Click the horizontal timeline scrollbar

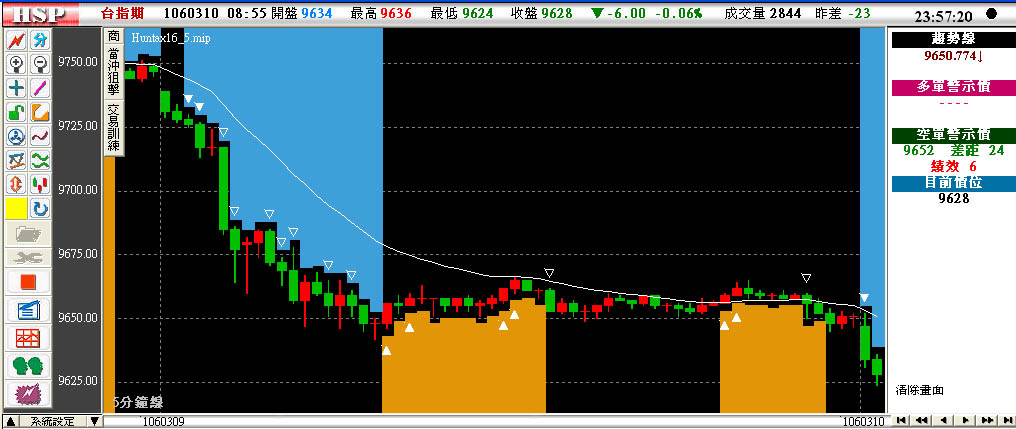coord(495,422)
